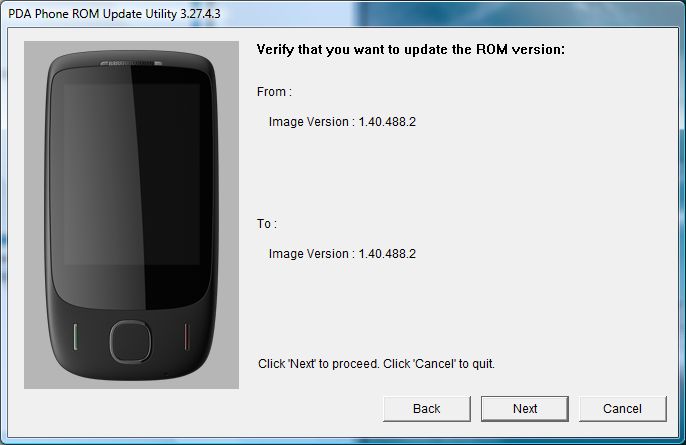Click the phone's lower bezel below navigation pad
This screenshot has width=686, height=445.
click(130, 371)
